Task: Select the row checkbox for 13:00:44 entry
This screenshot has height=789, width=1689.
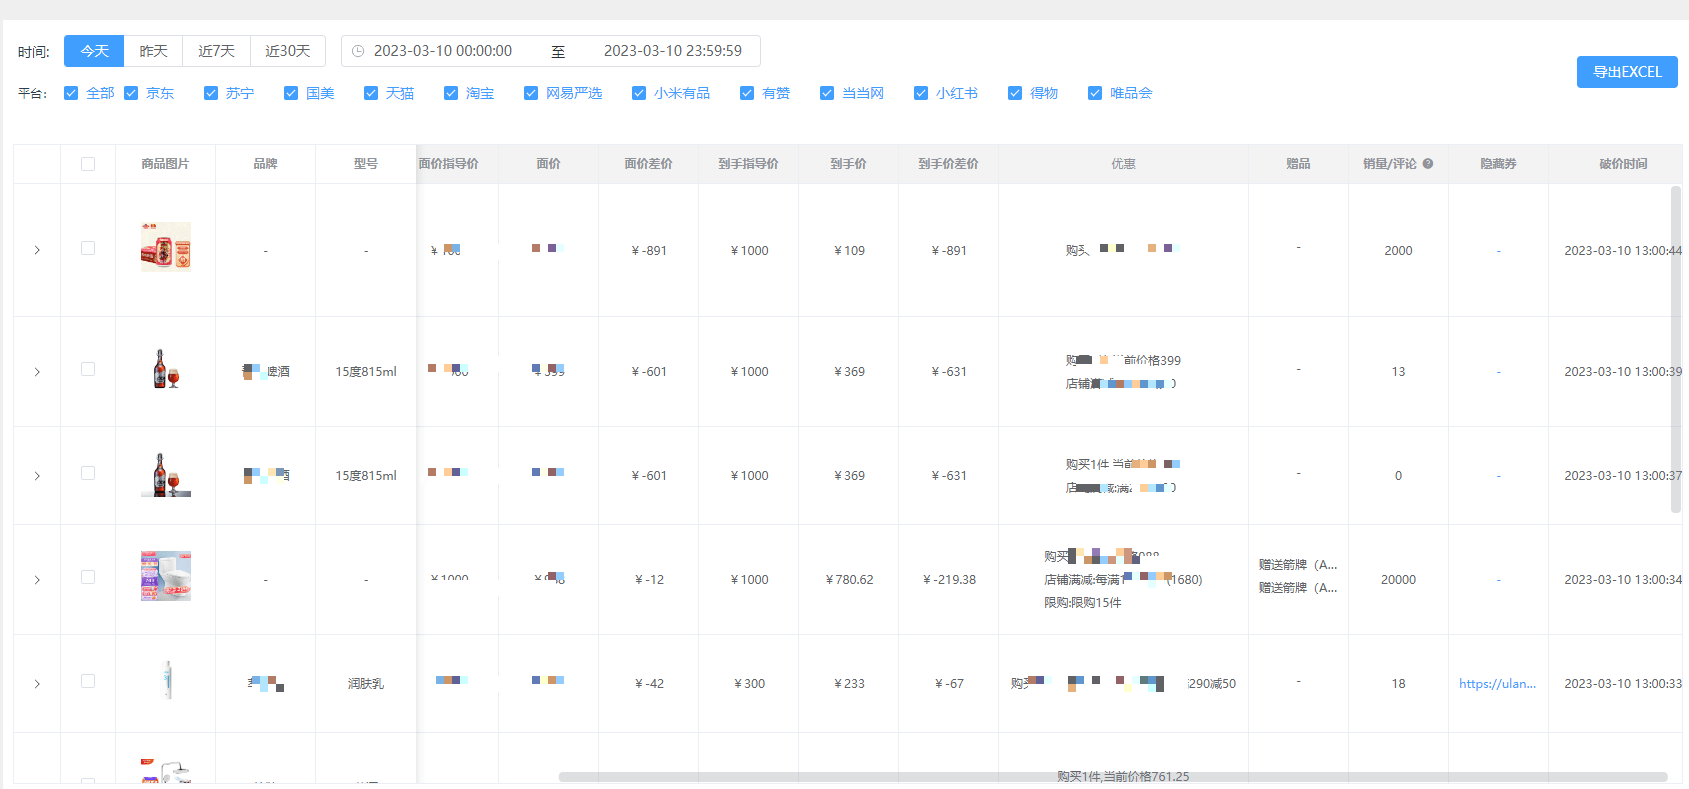Action: tap(88, 248)
